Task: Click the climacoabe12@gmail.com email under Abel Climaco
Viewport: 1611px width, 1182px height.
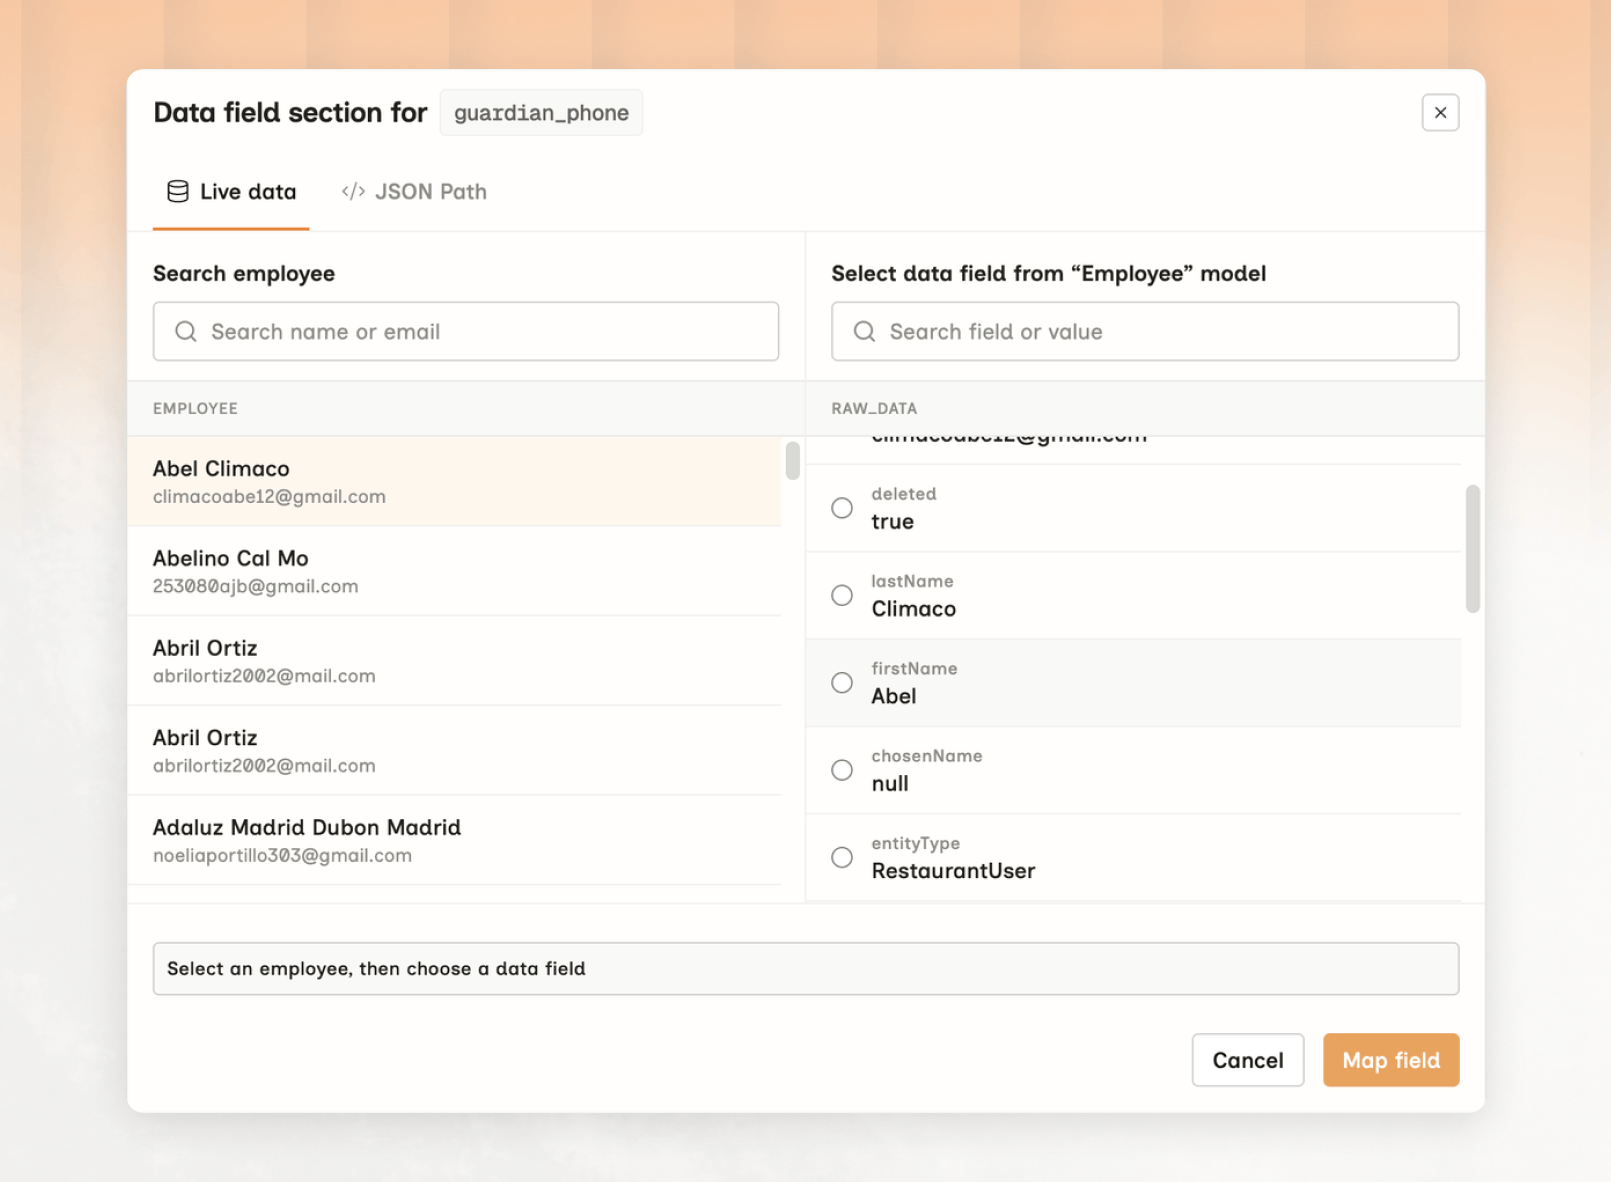Action: 269,497
